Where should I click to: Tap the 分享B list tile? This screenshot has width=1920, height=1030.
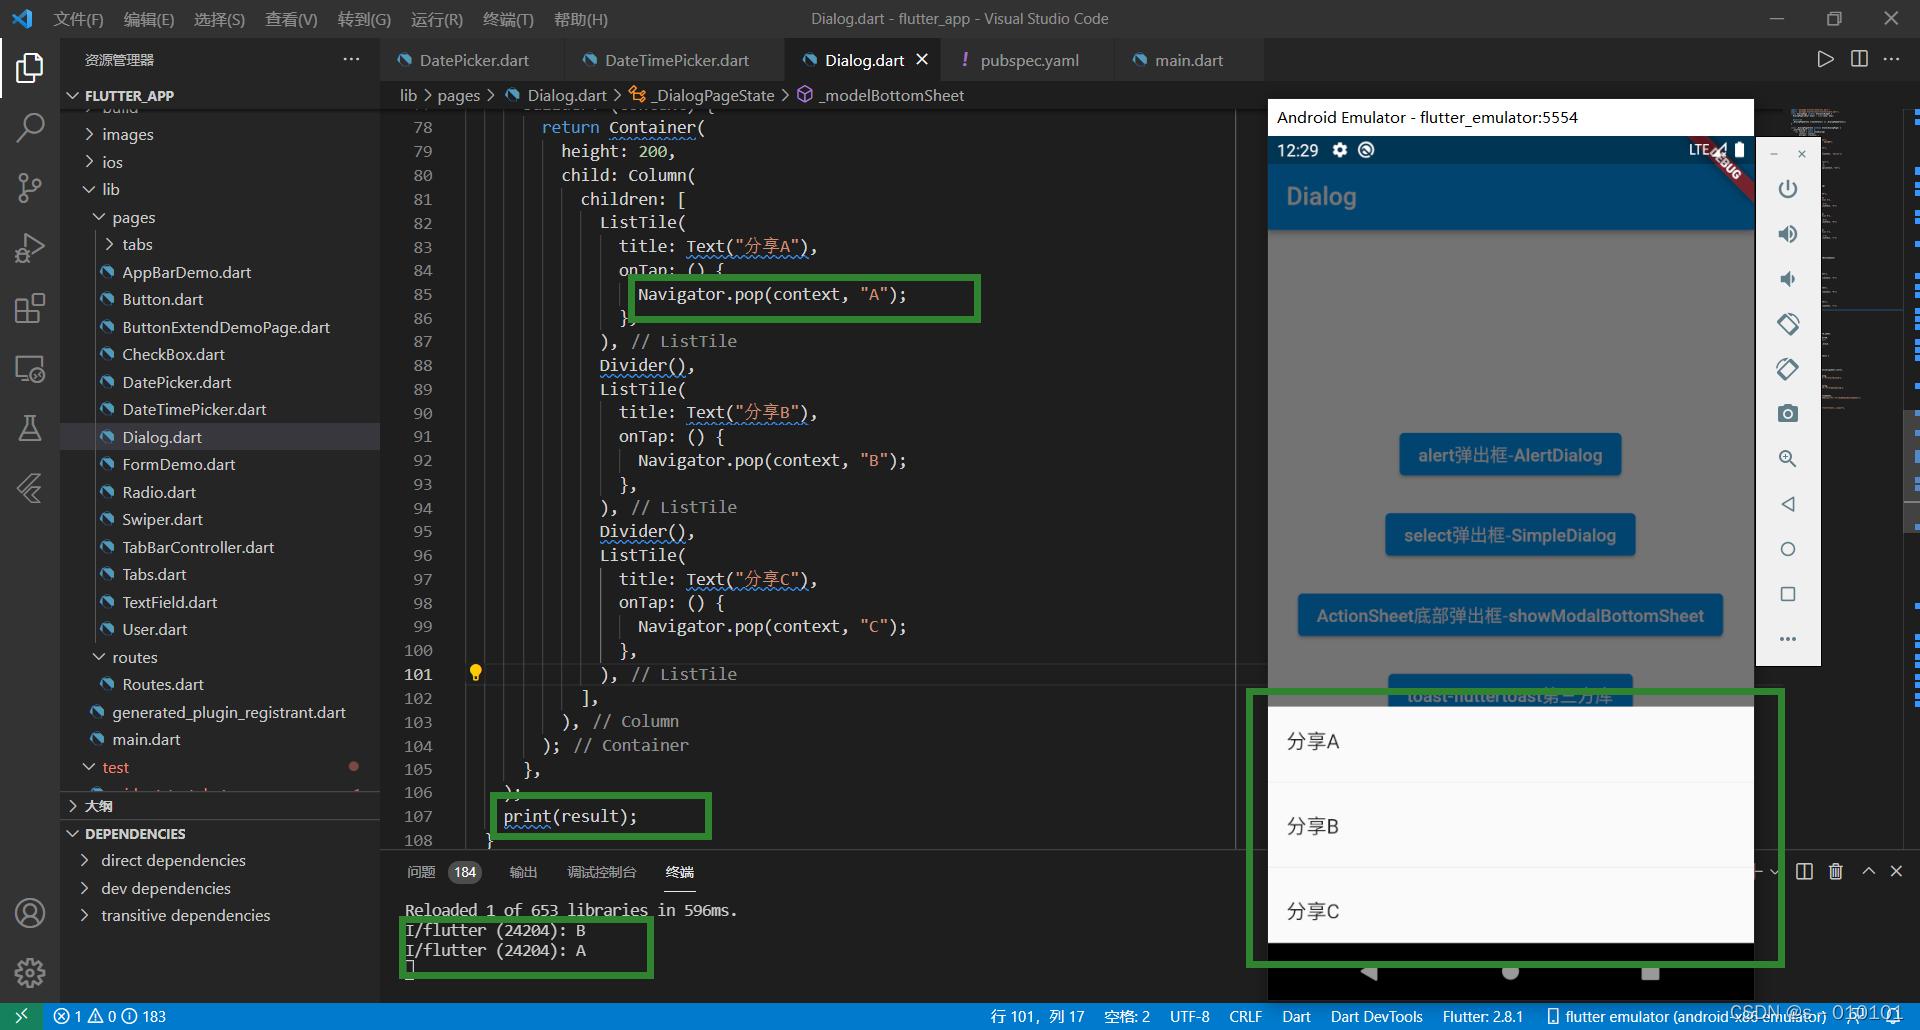pos(1510,826)
